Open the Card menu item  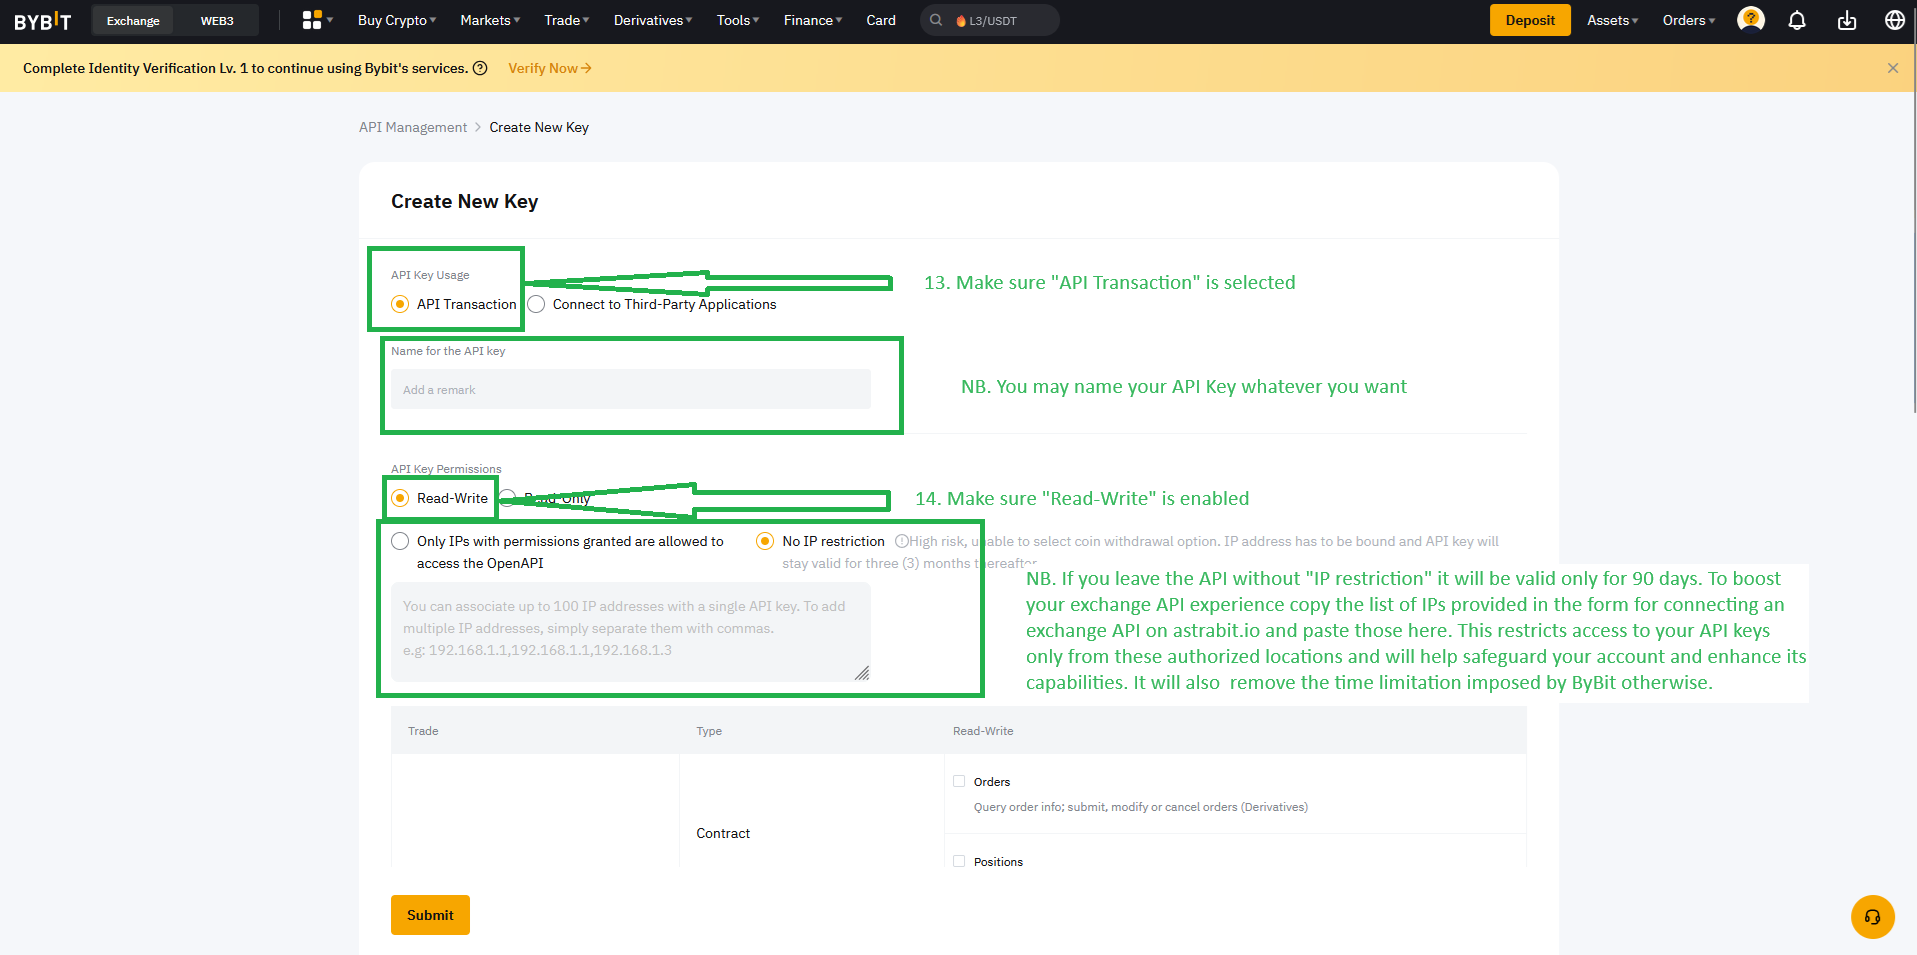click(x=881, y=20)
